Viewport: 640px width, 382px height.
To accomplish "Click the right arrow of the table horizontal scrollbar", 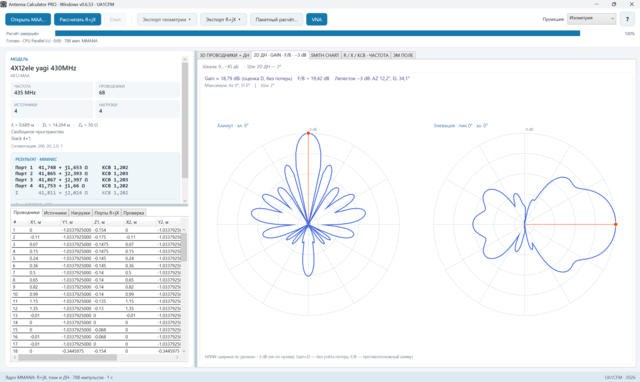I will (x=177, y=357).
